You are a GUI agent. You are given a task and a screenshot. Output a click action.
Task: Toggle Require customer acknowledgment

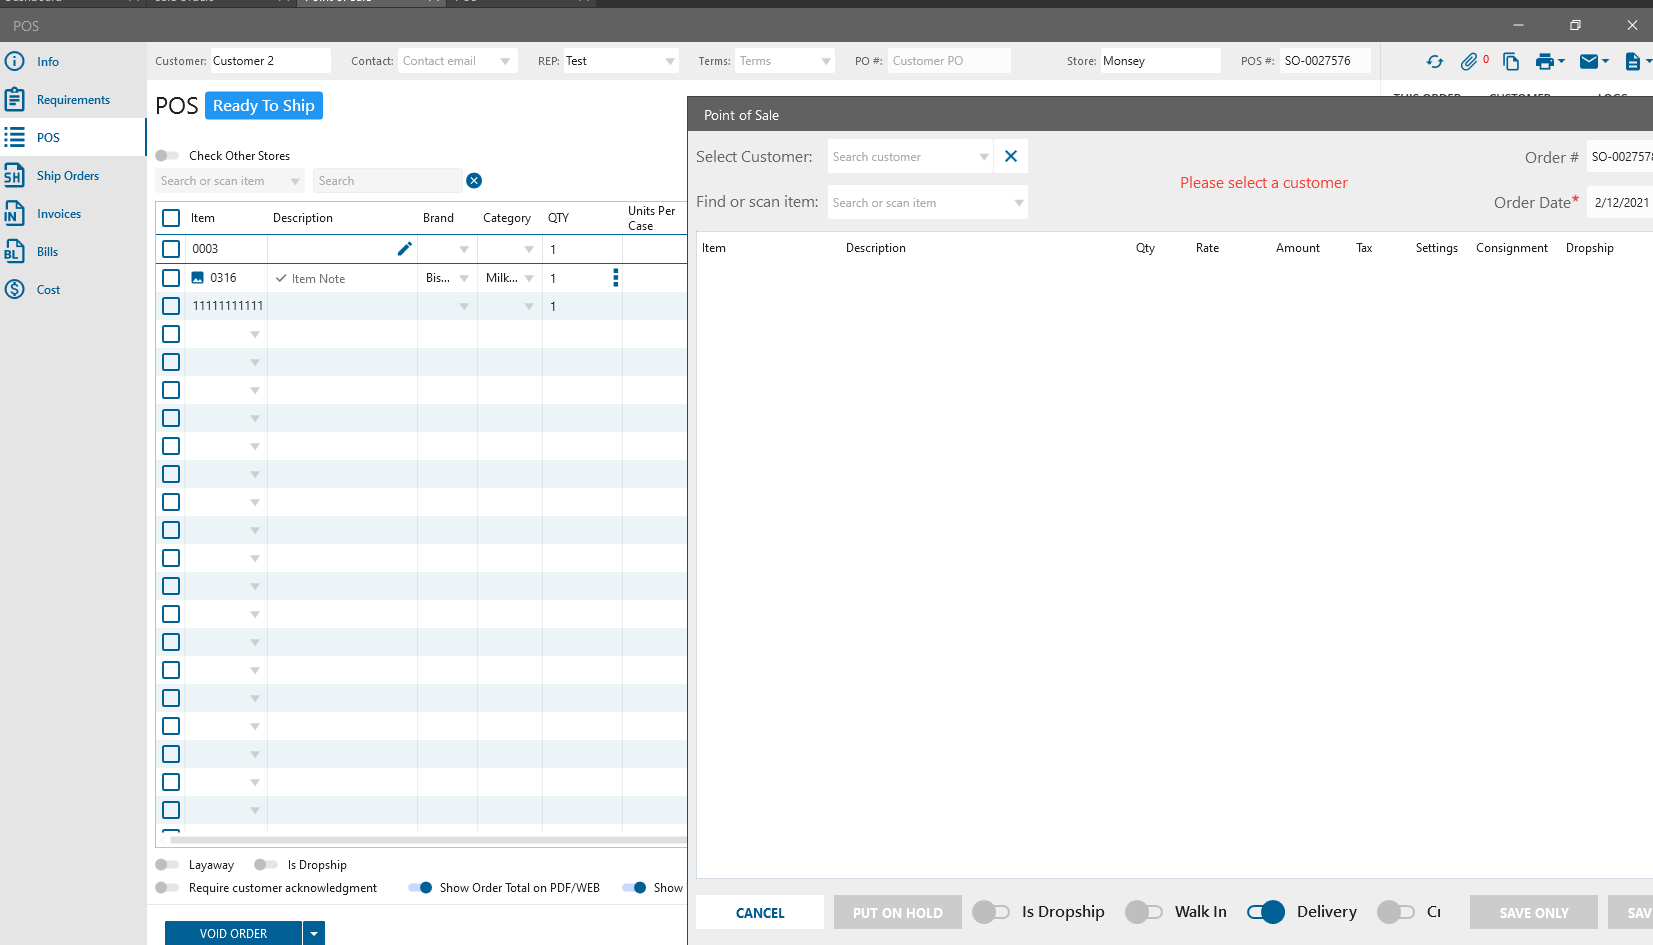[167, 888]
